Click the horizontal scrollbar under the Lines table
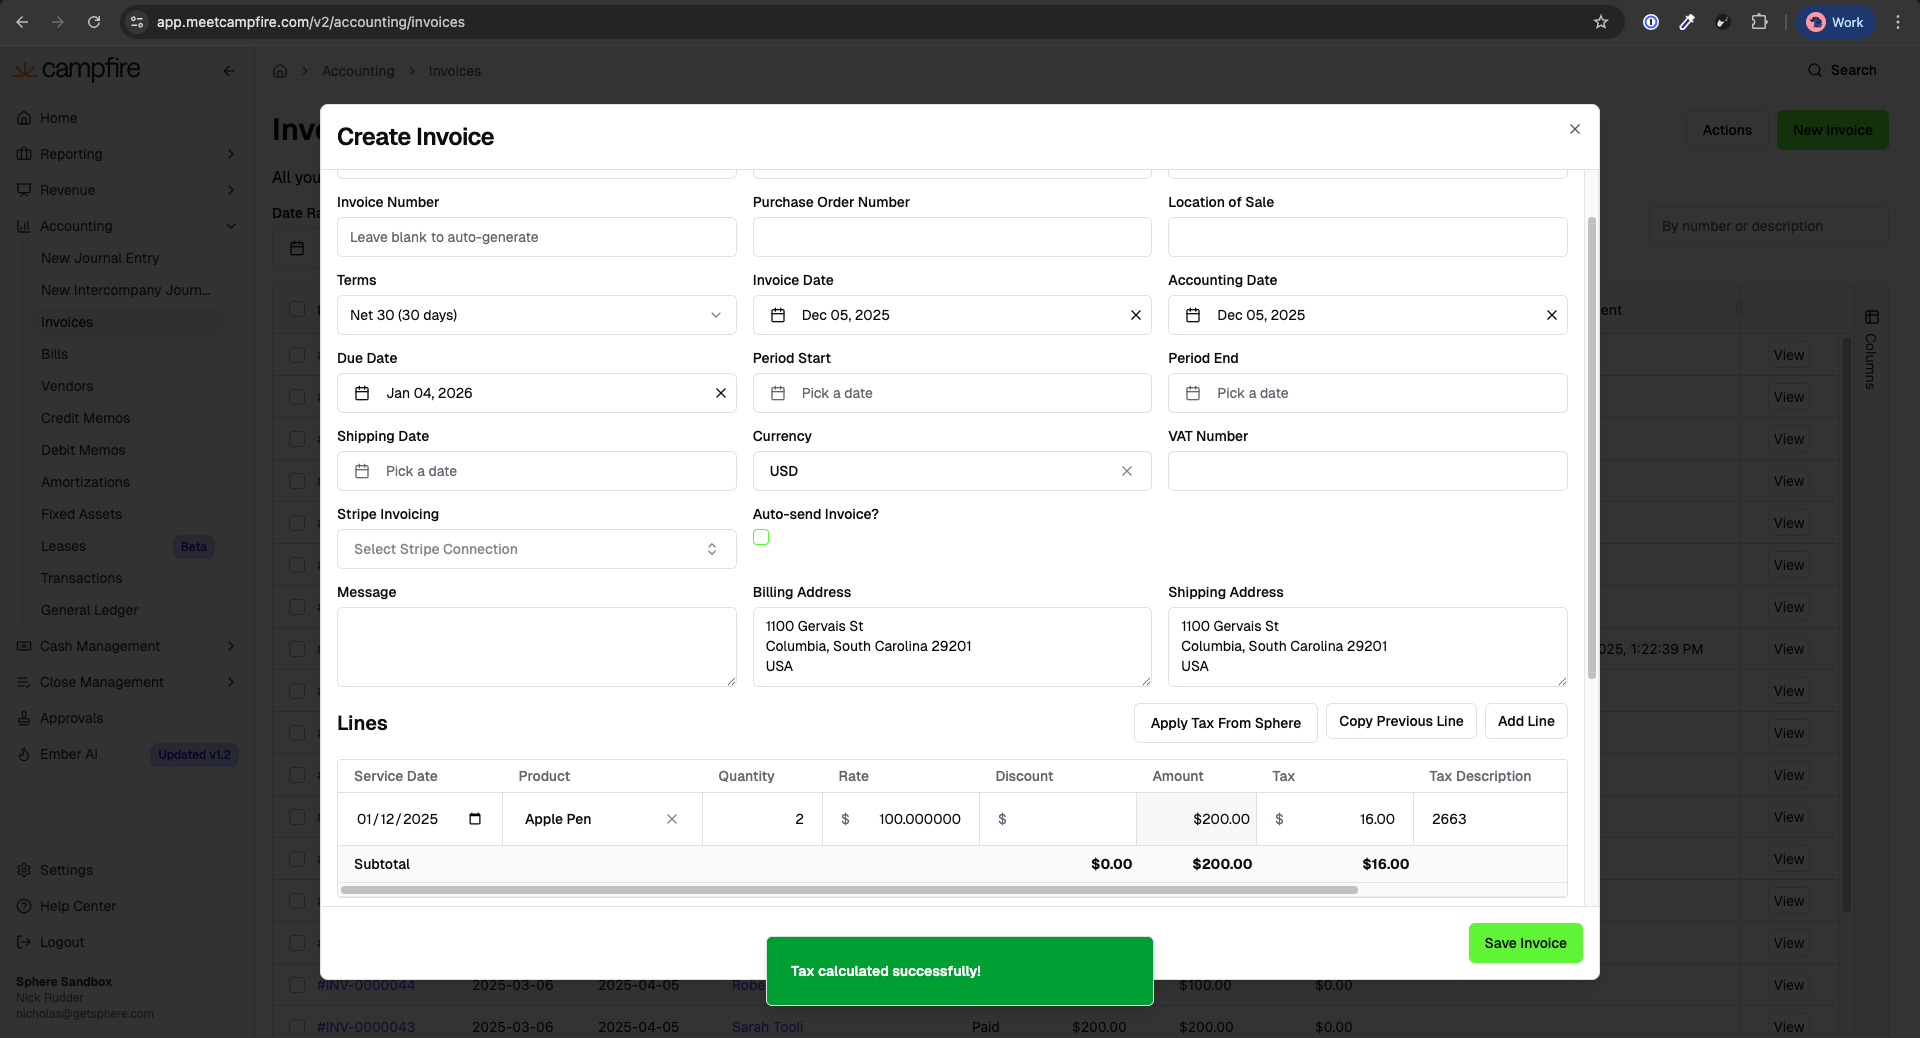 pyautogui.click(x=849, y=890)
